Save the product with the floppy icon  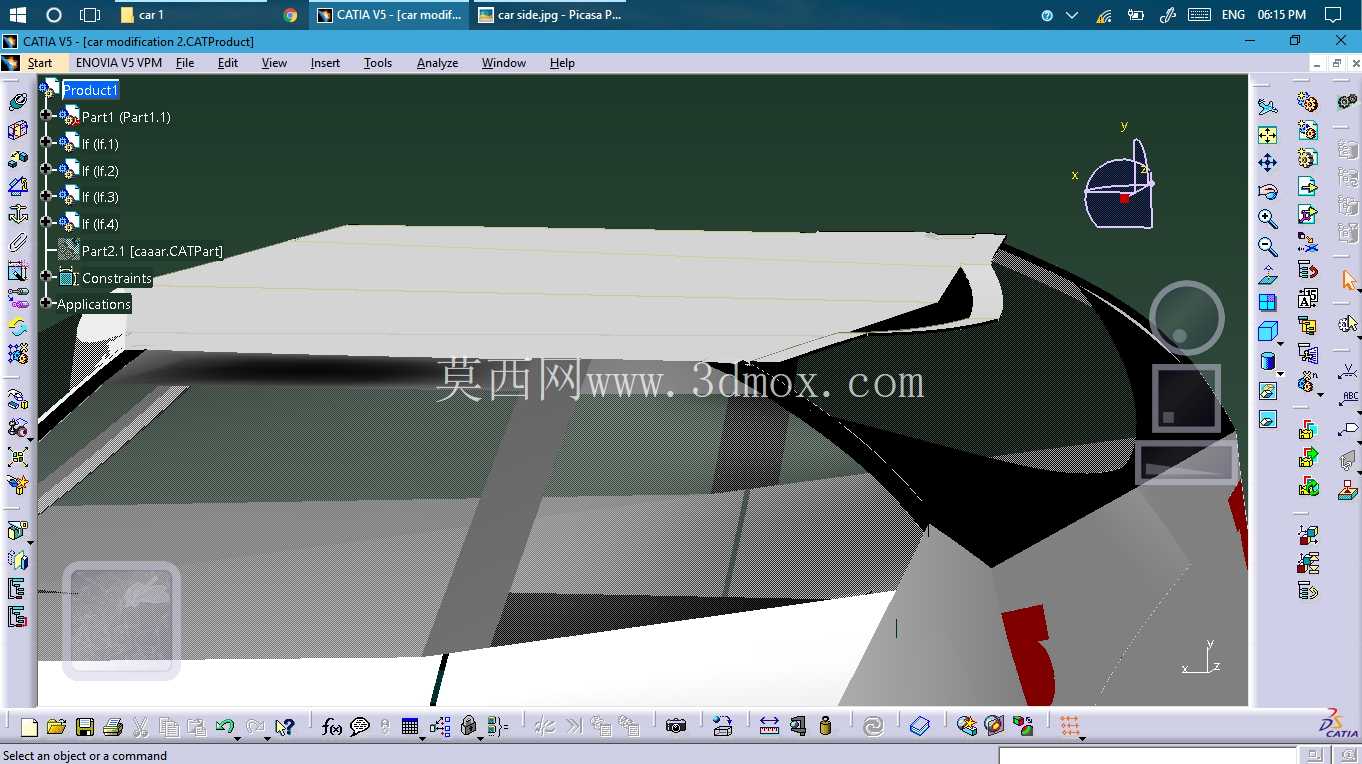[85, 727]
